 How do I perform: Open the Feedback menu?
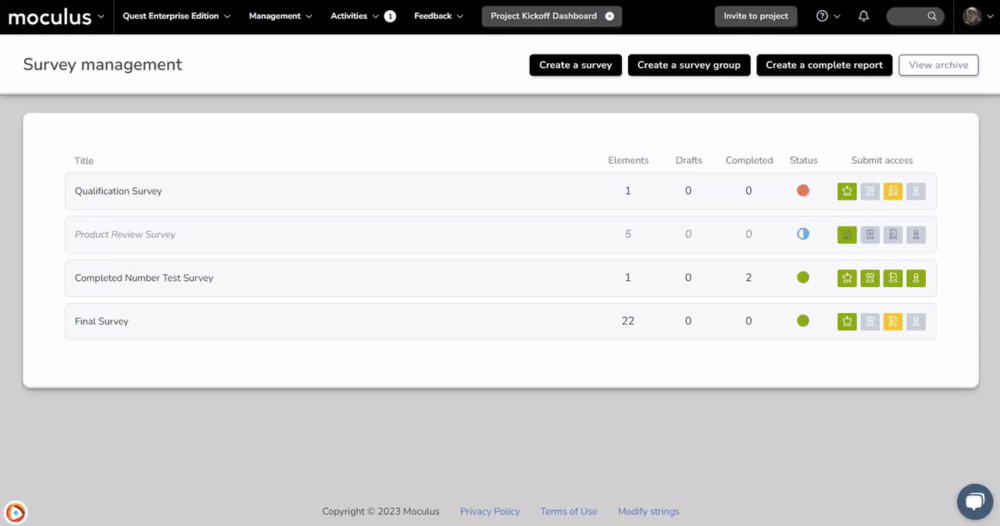[439, 16]
